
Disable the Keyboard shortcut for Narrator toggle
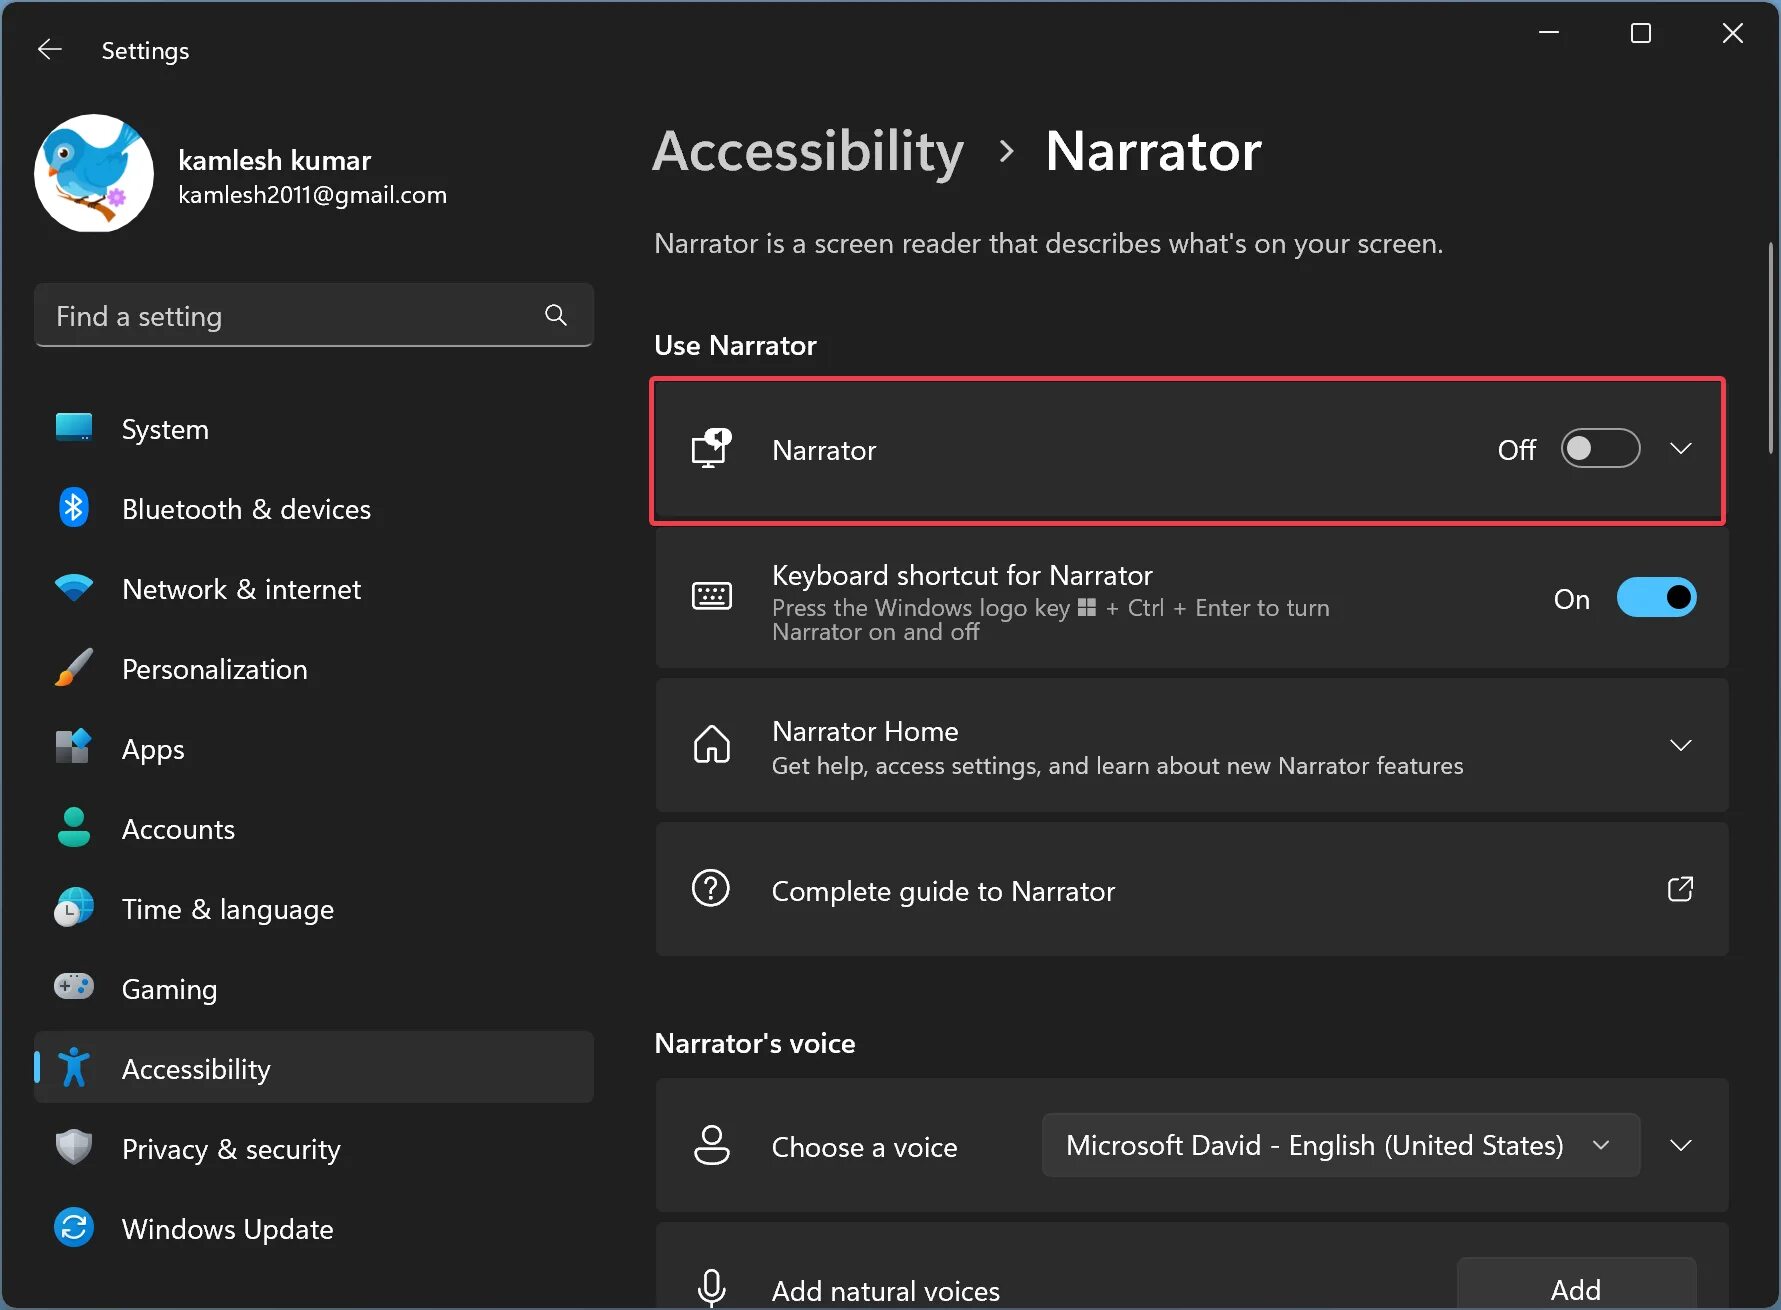click(1656, 598)
